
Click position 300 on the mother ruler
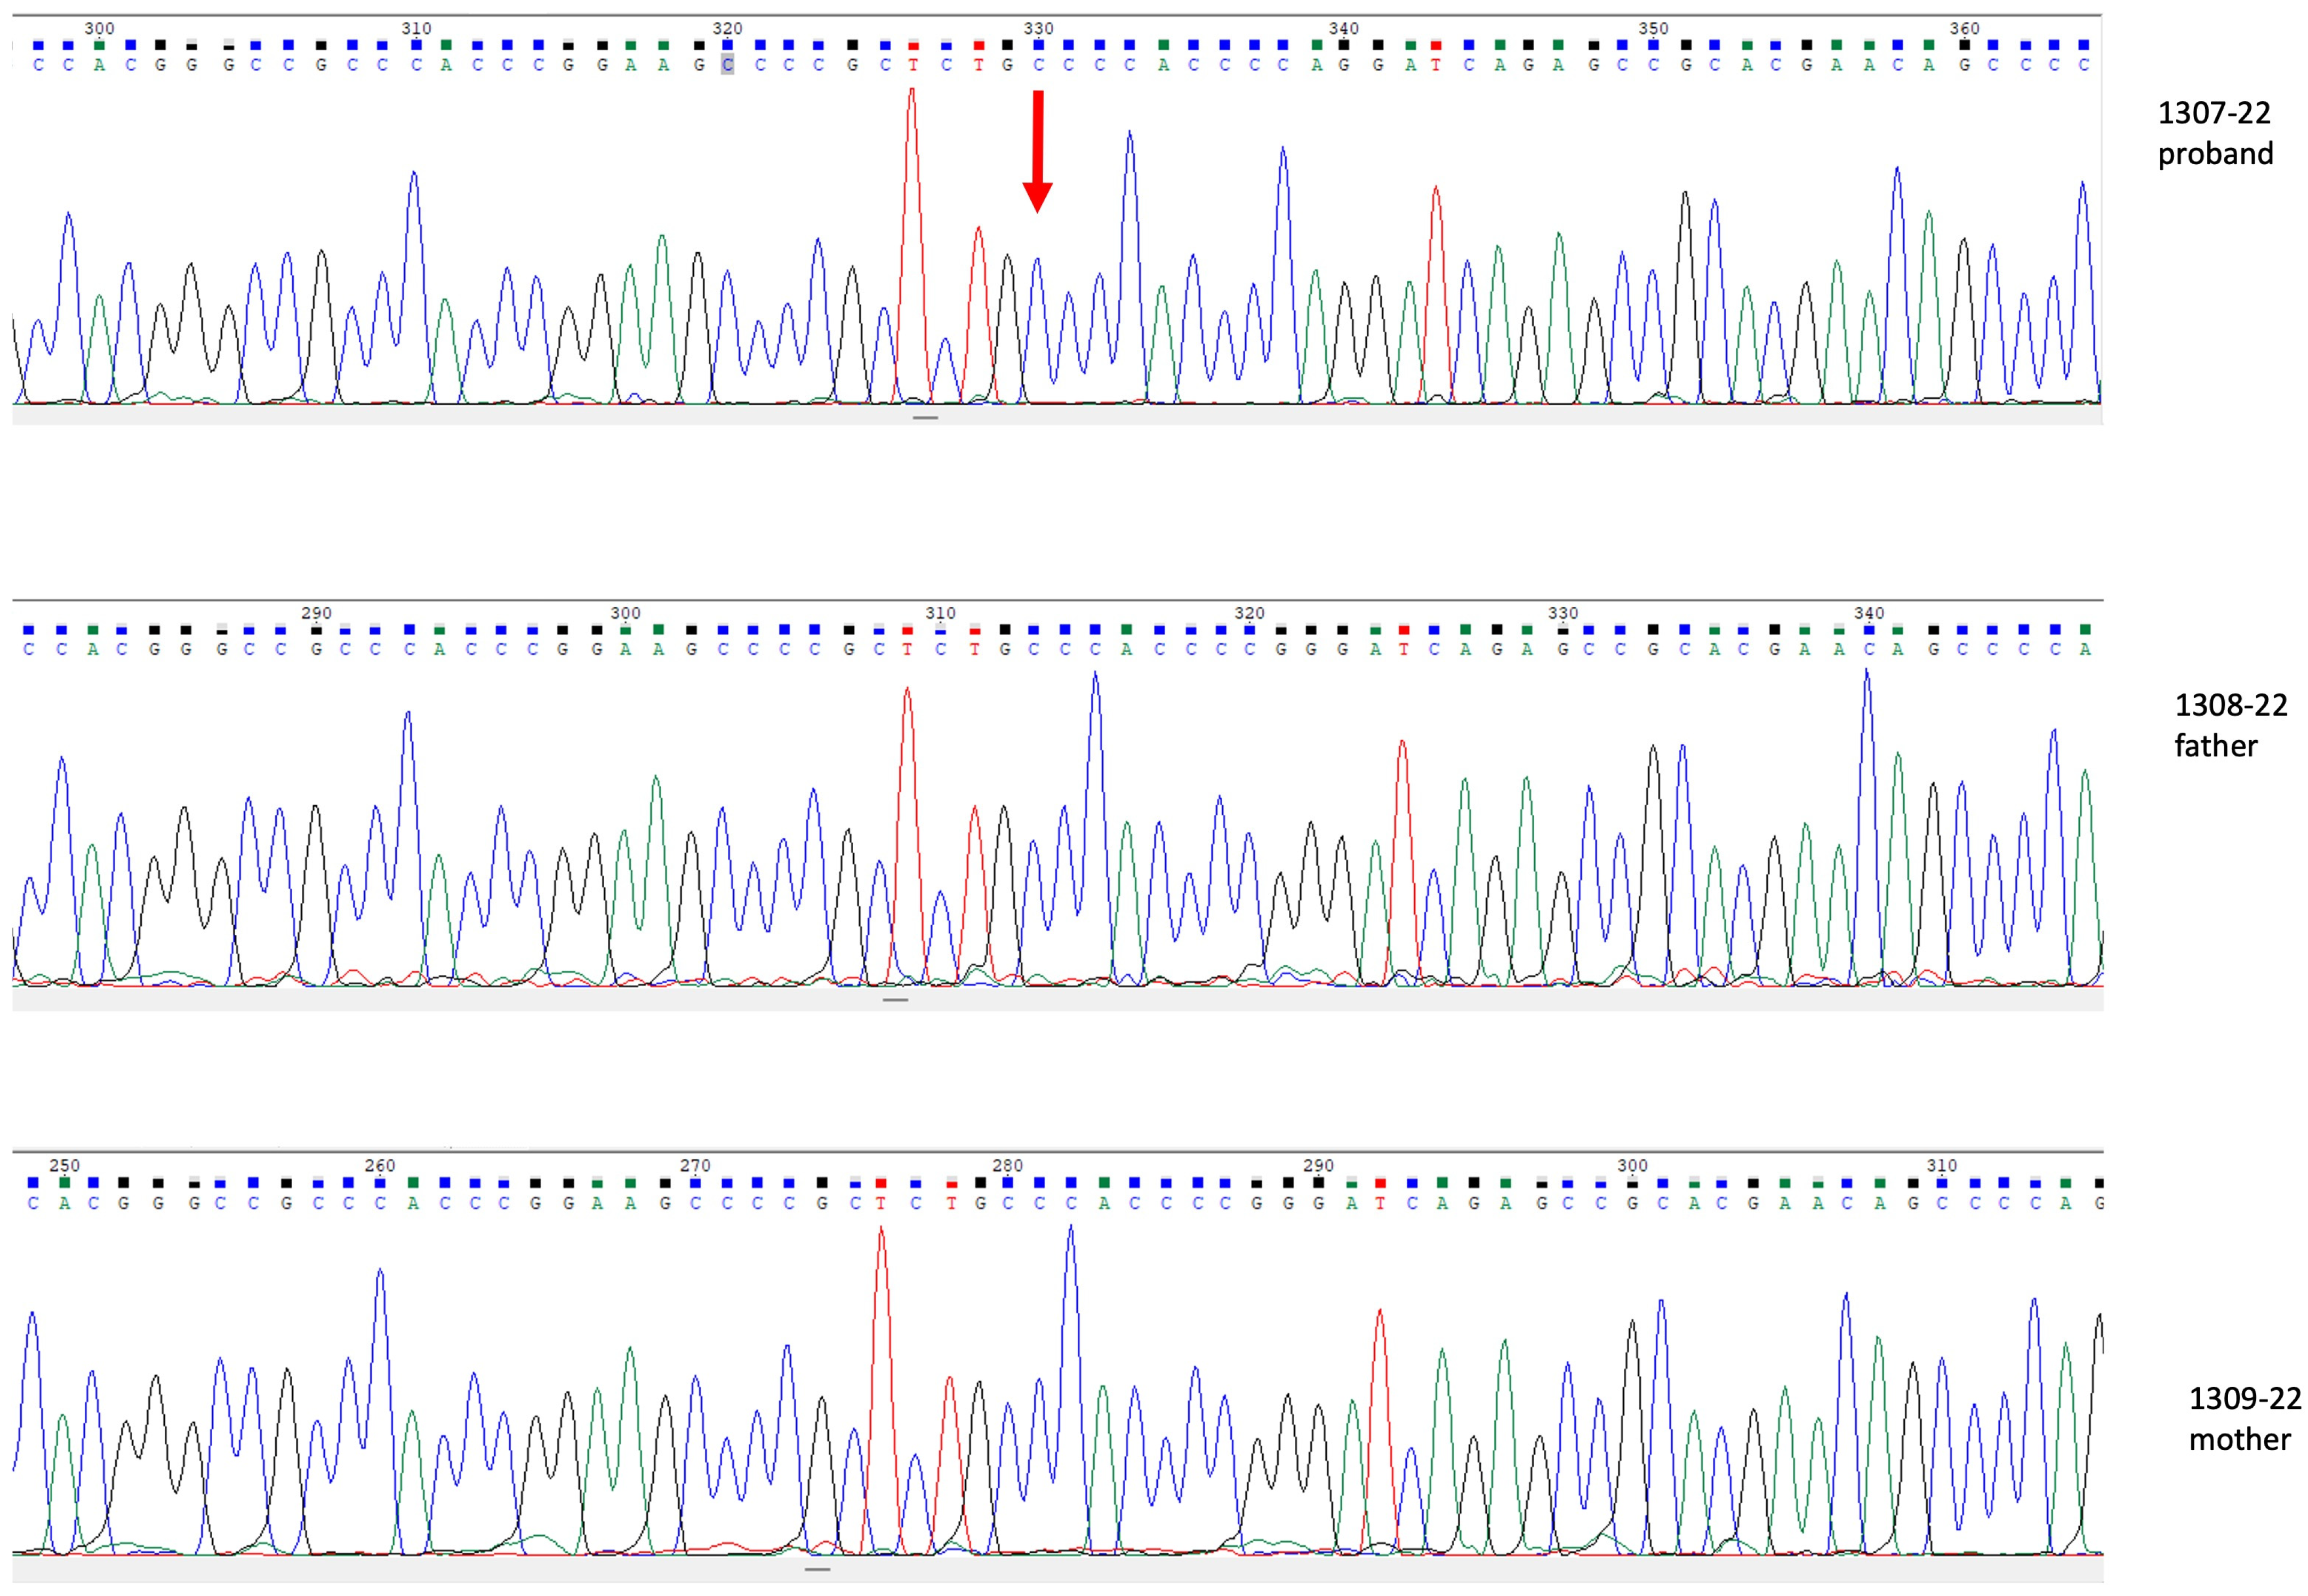coord(1632,1165)
